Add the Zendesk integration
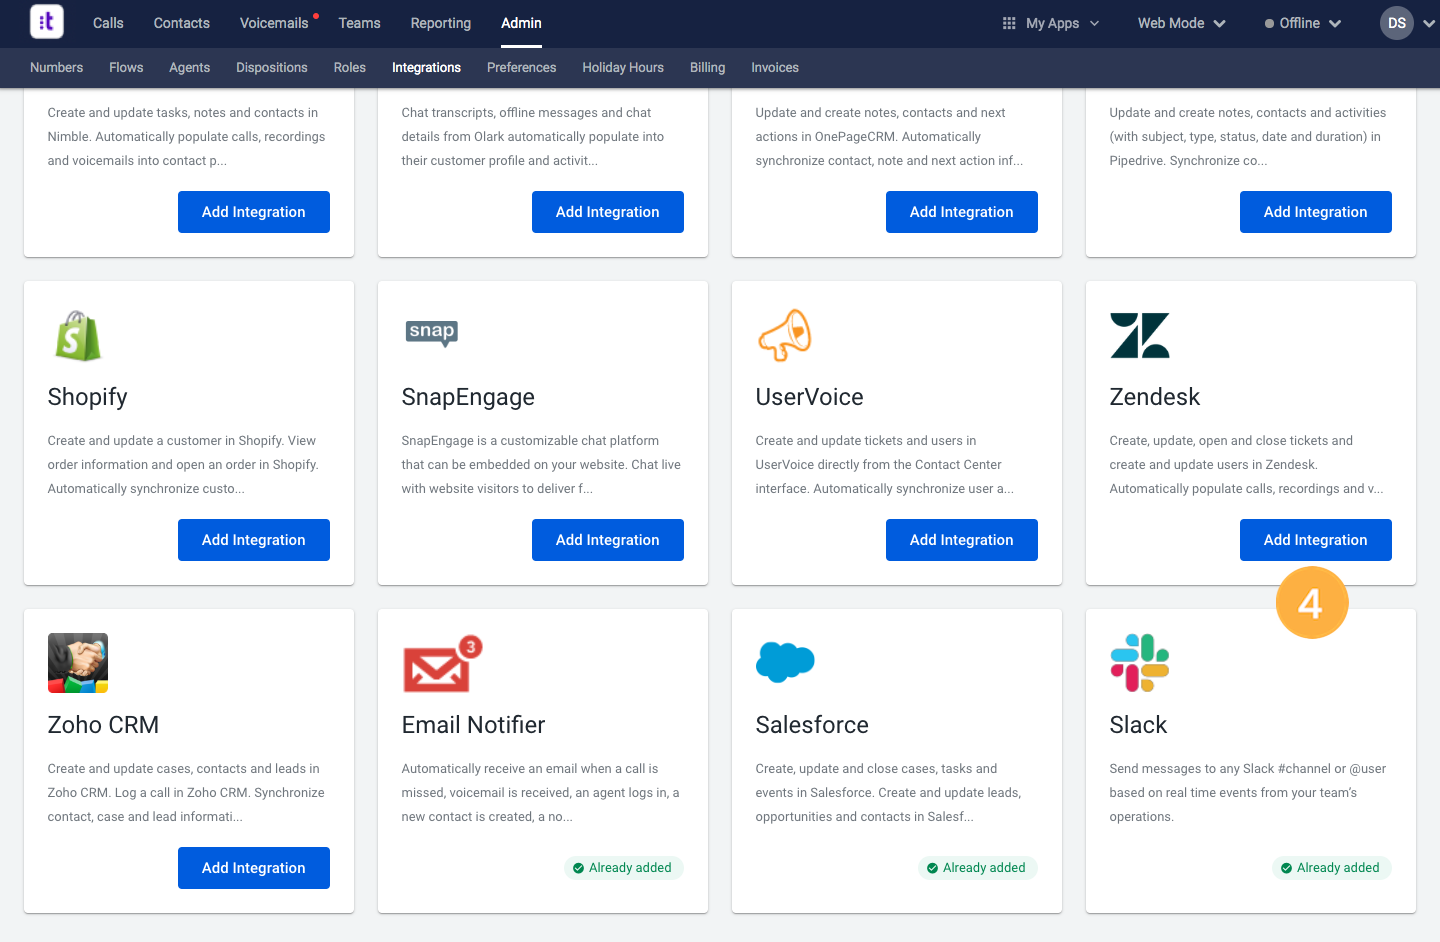The image size is (1440, 942). coord(1315,540)
